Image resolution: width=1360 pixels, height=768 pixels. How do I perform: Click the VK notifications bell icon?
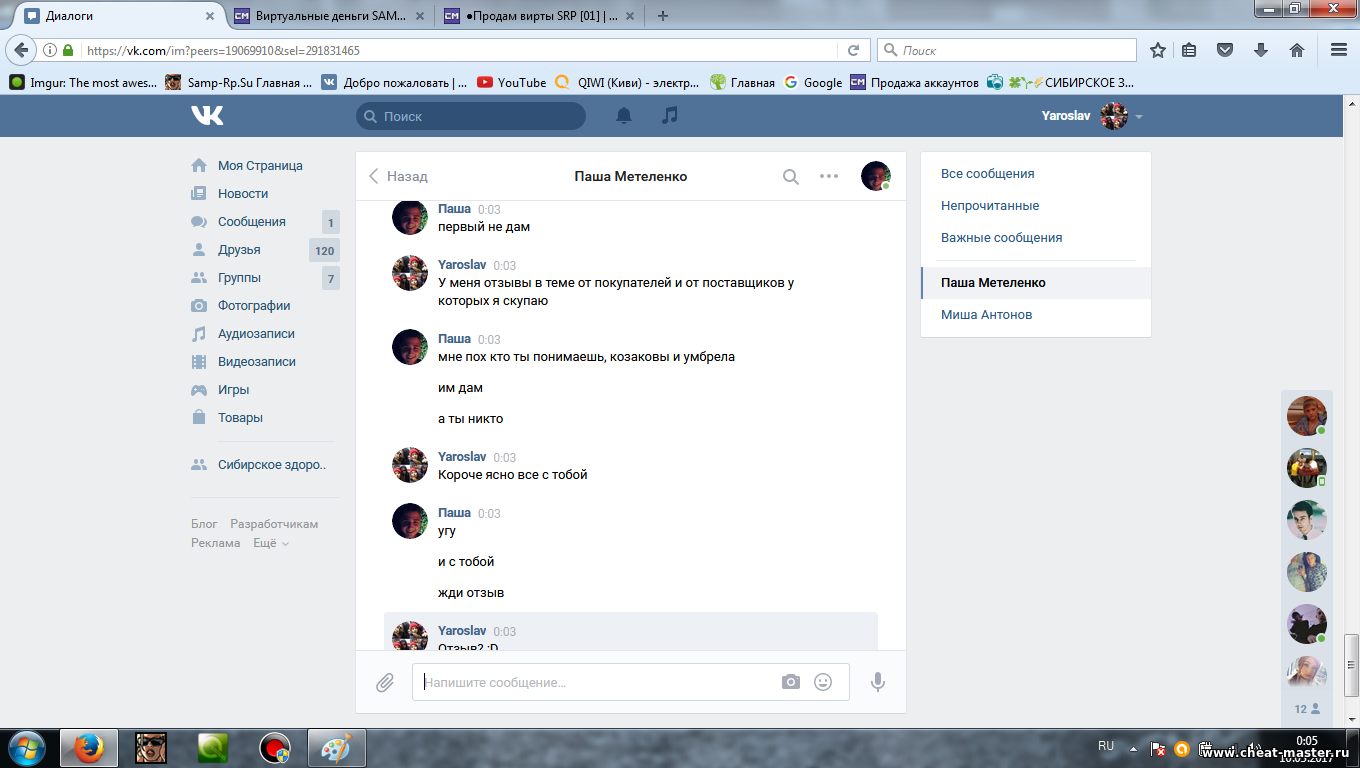coord(624,116)
